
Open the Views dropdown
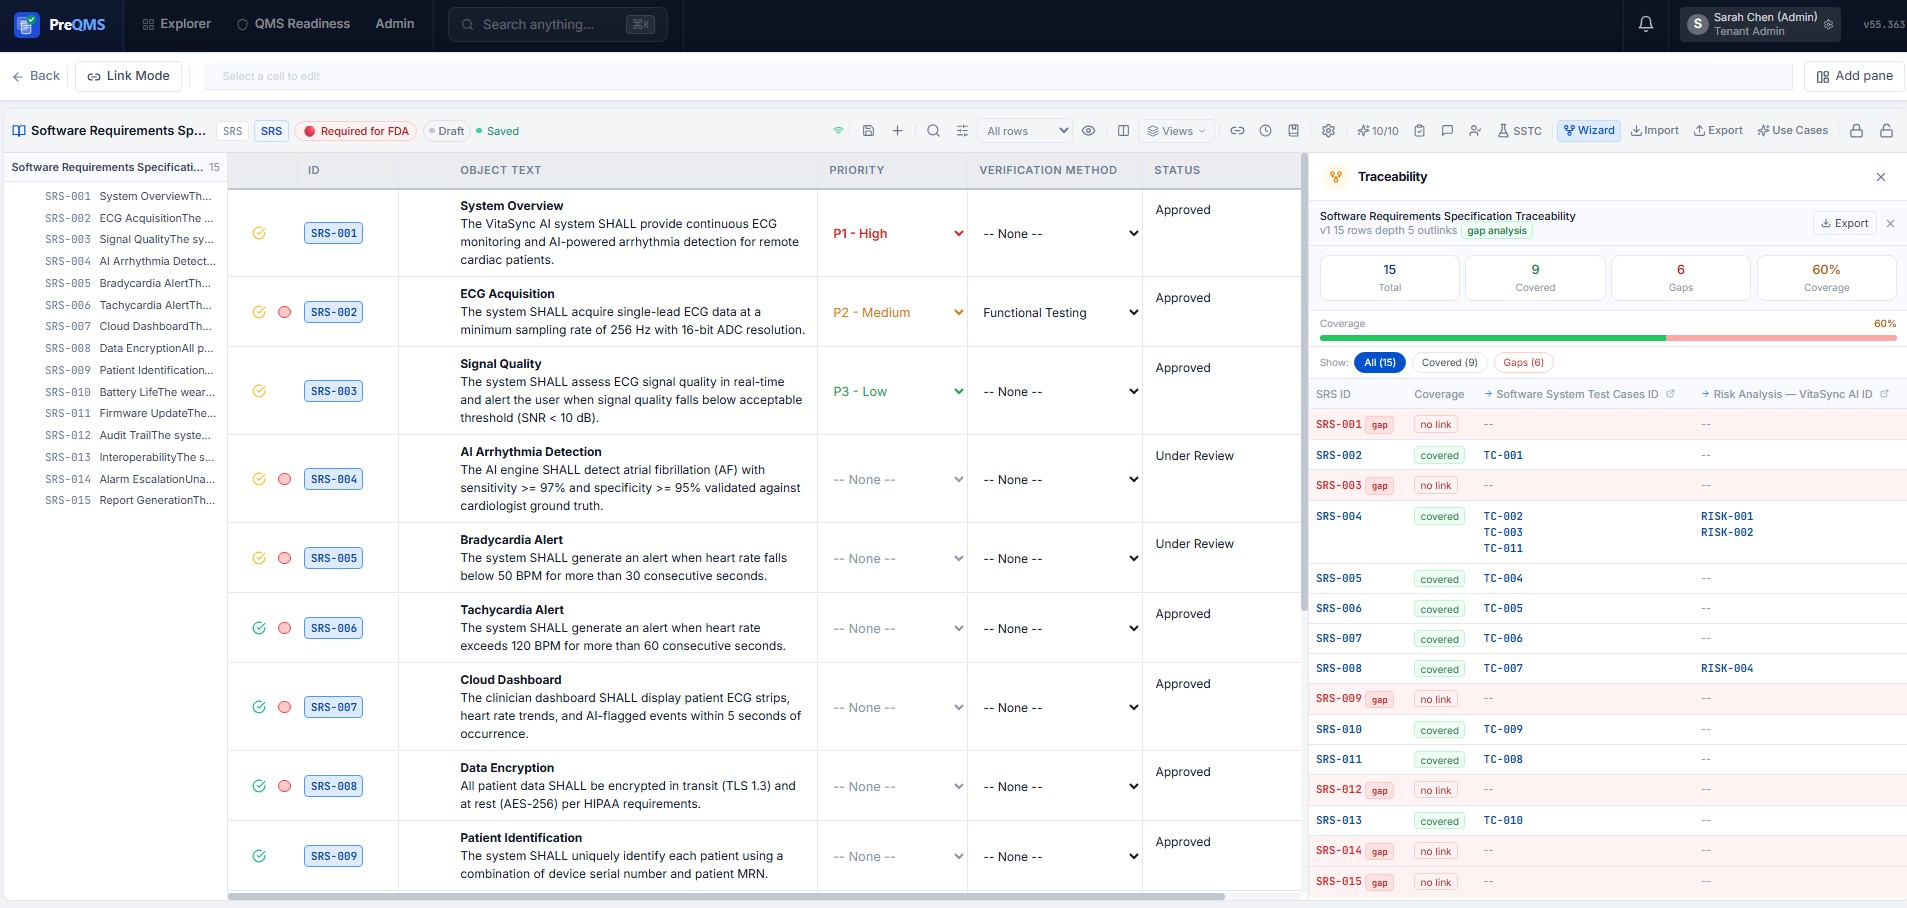coord(1176,131)
